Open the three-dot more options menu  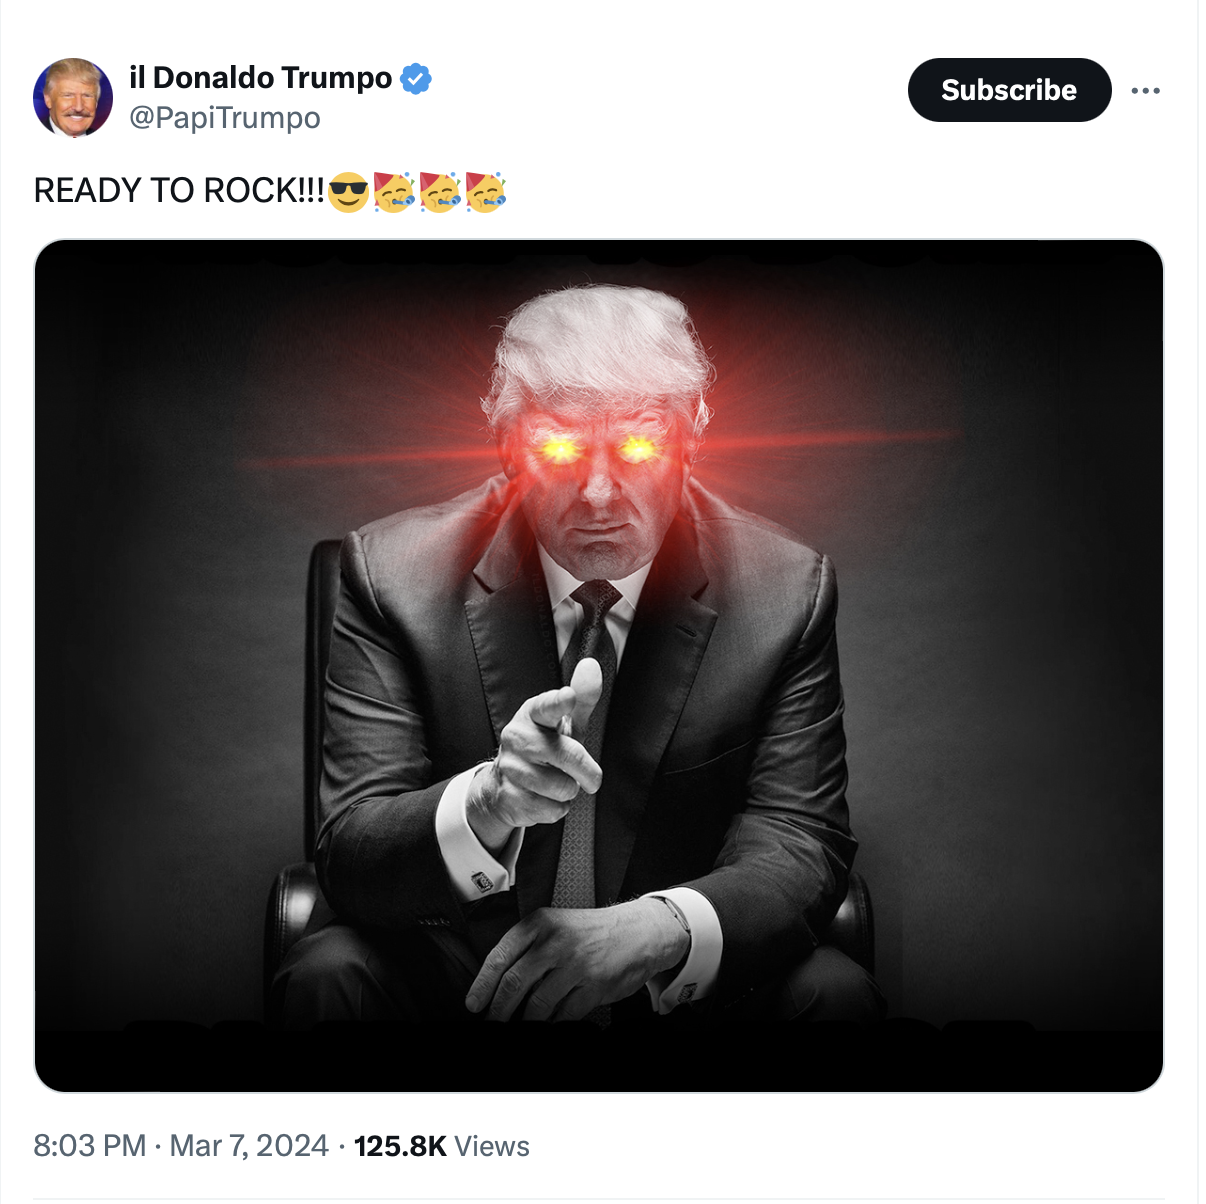(1145, 90)
